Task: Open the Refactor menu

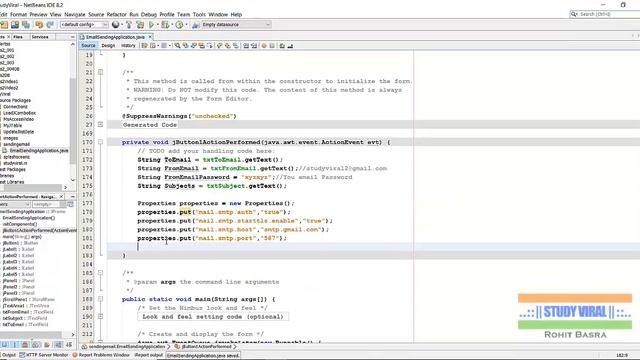Action: pyautogui.click(x=117, y=14)
